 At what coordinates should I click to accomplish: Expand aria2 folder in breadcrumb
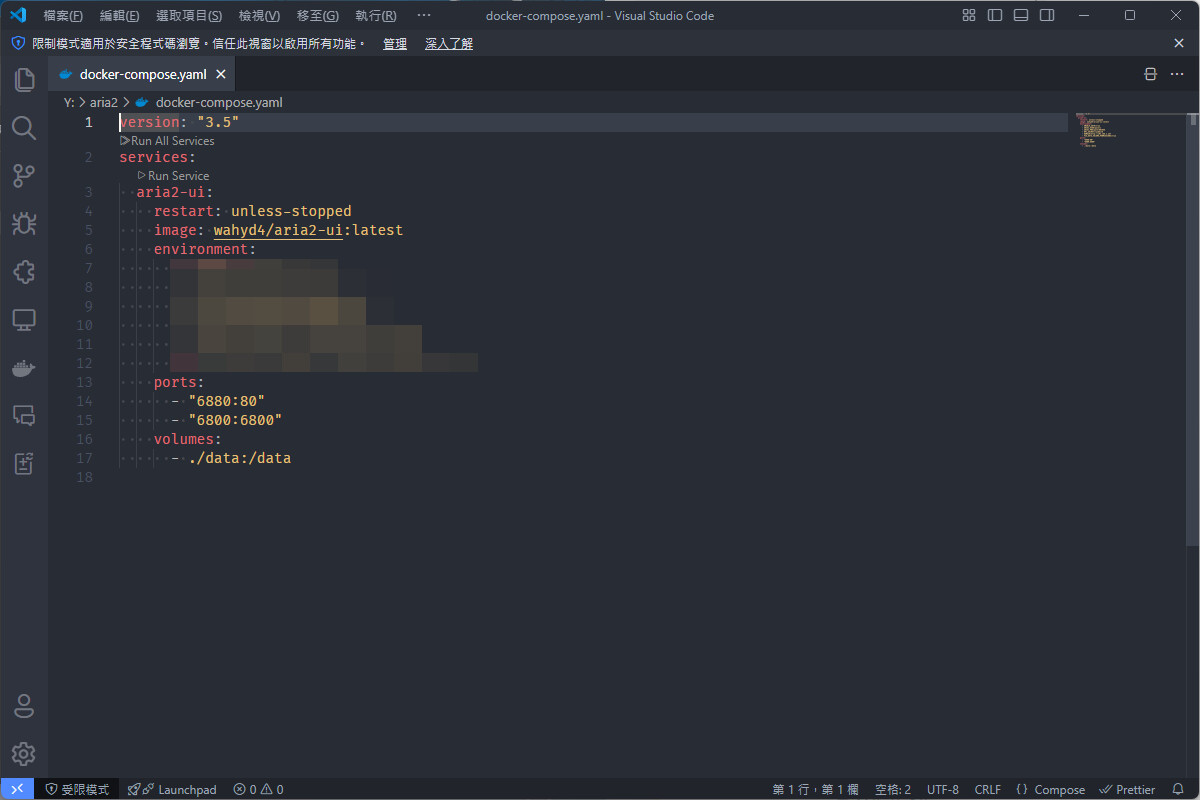point(104,102)
